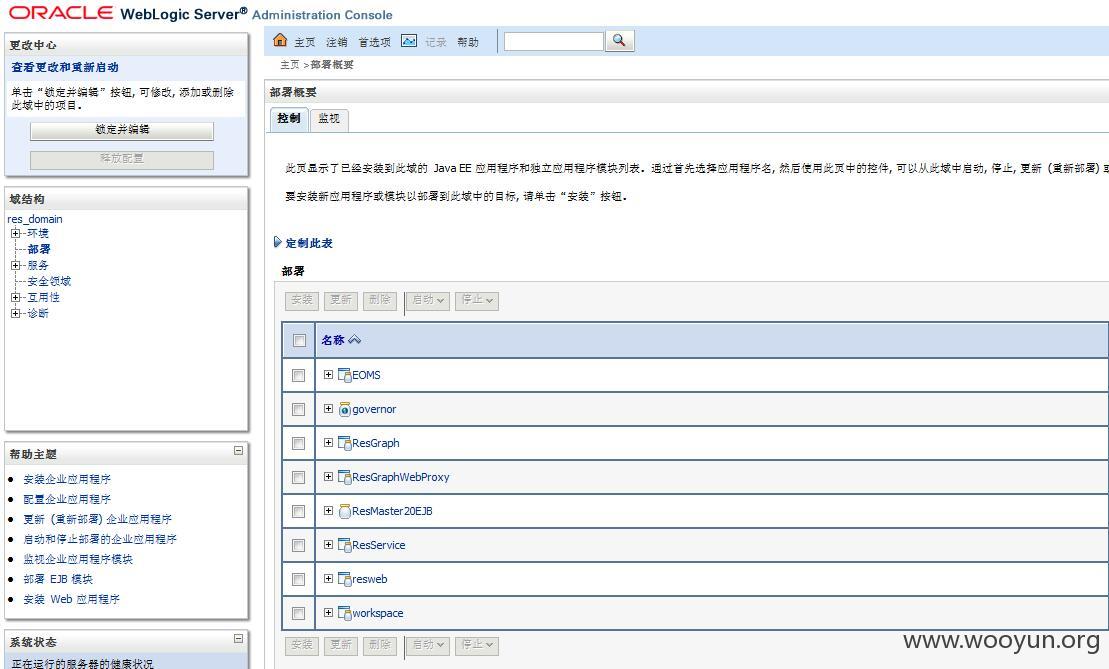Click the resweb application icon
Image resolution: width=1109 pixels, height=669 pixels.
tap(344, 578)
